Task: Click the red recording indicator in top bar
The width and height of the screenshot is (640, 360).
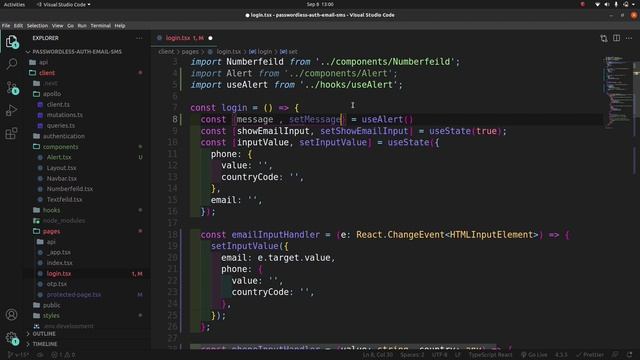Action: point(583,4)
